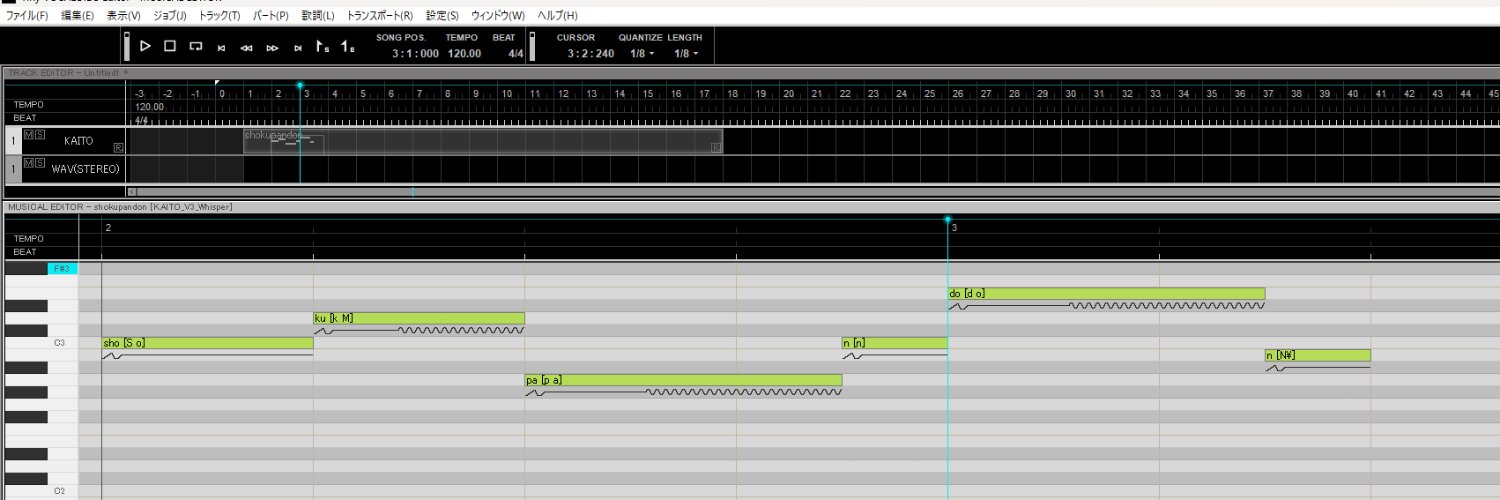The width and height of the screenshot is (1500, 500).
Task: Click measure 20 on the track editor ruler
Action: click(789, 94)
